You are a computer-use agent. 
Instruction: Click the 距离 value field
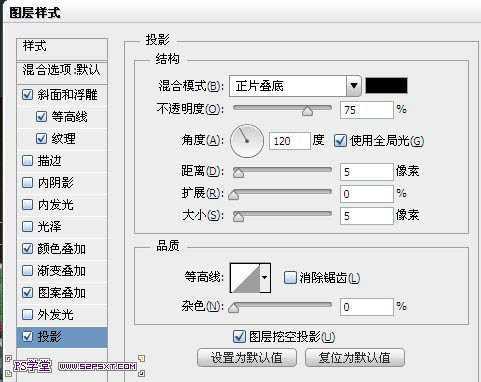pyautogui.click(x=367, y=172)
